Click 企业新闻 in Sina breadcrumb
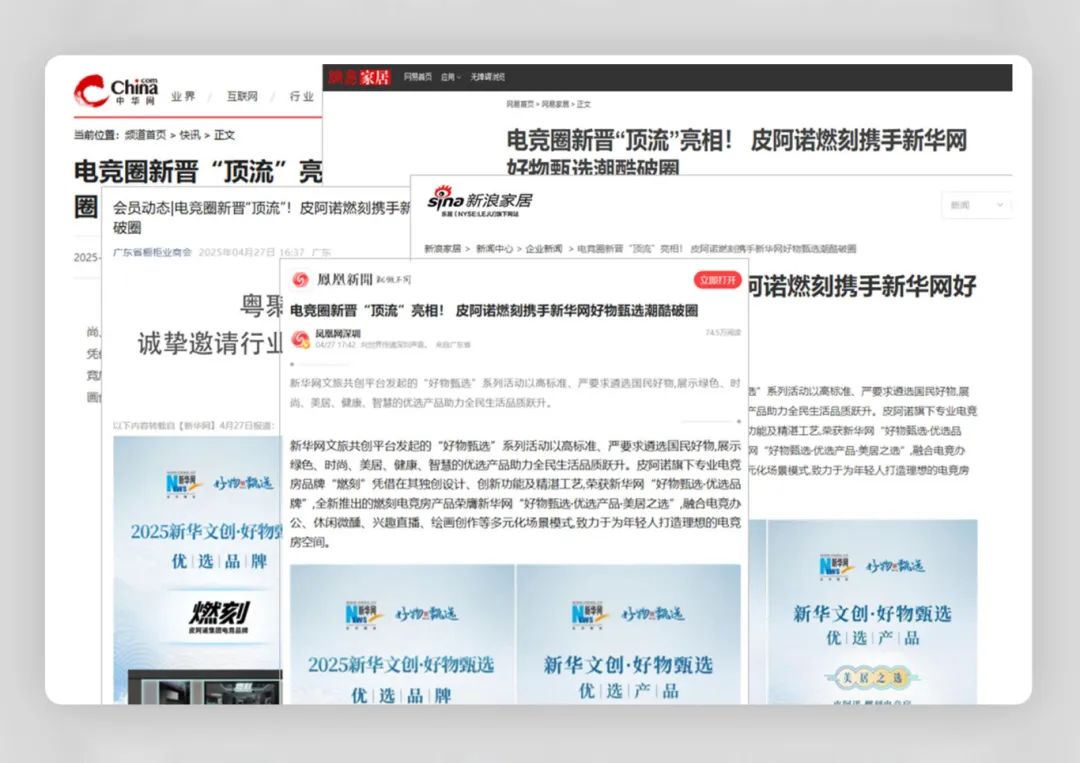The image size is (1080, 763). point(546,248)
